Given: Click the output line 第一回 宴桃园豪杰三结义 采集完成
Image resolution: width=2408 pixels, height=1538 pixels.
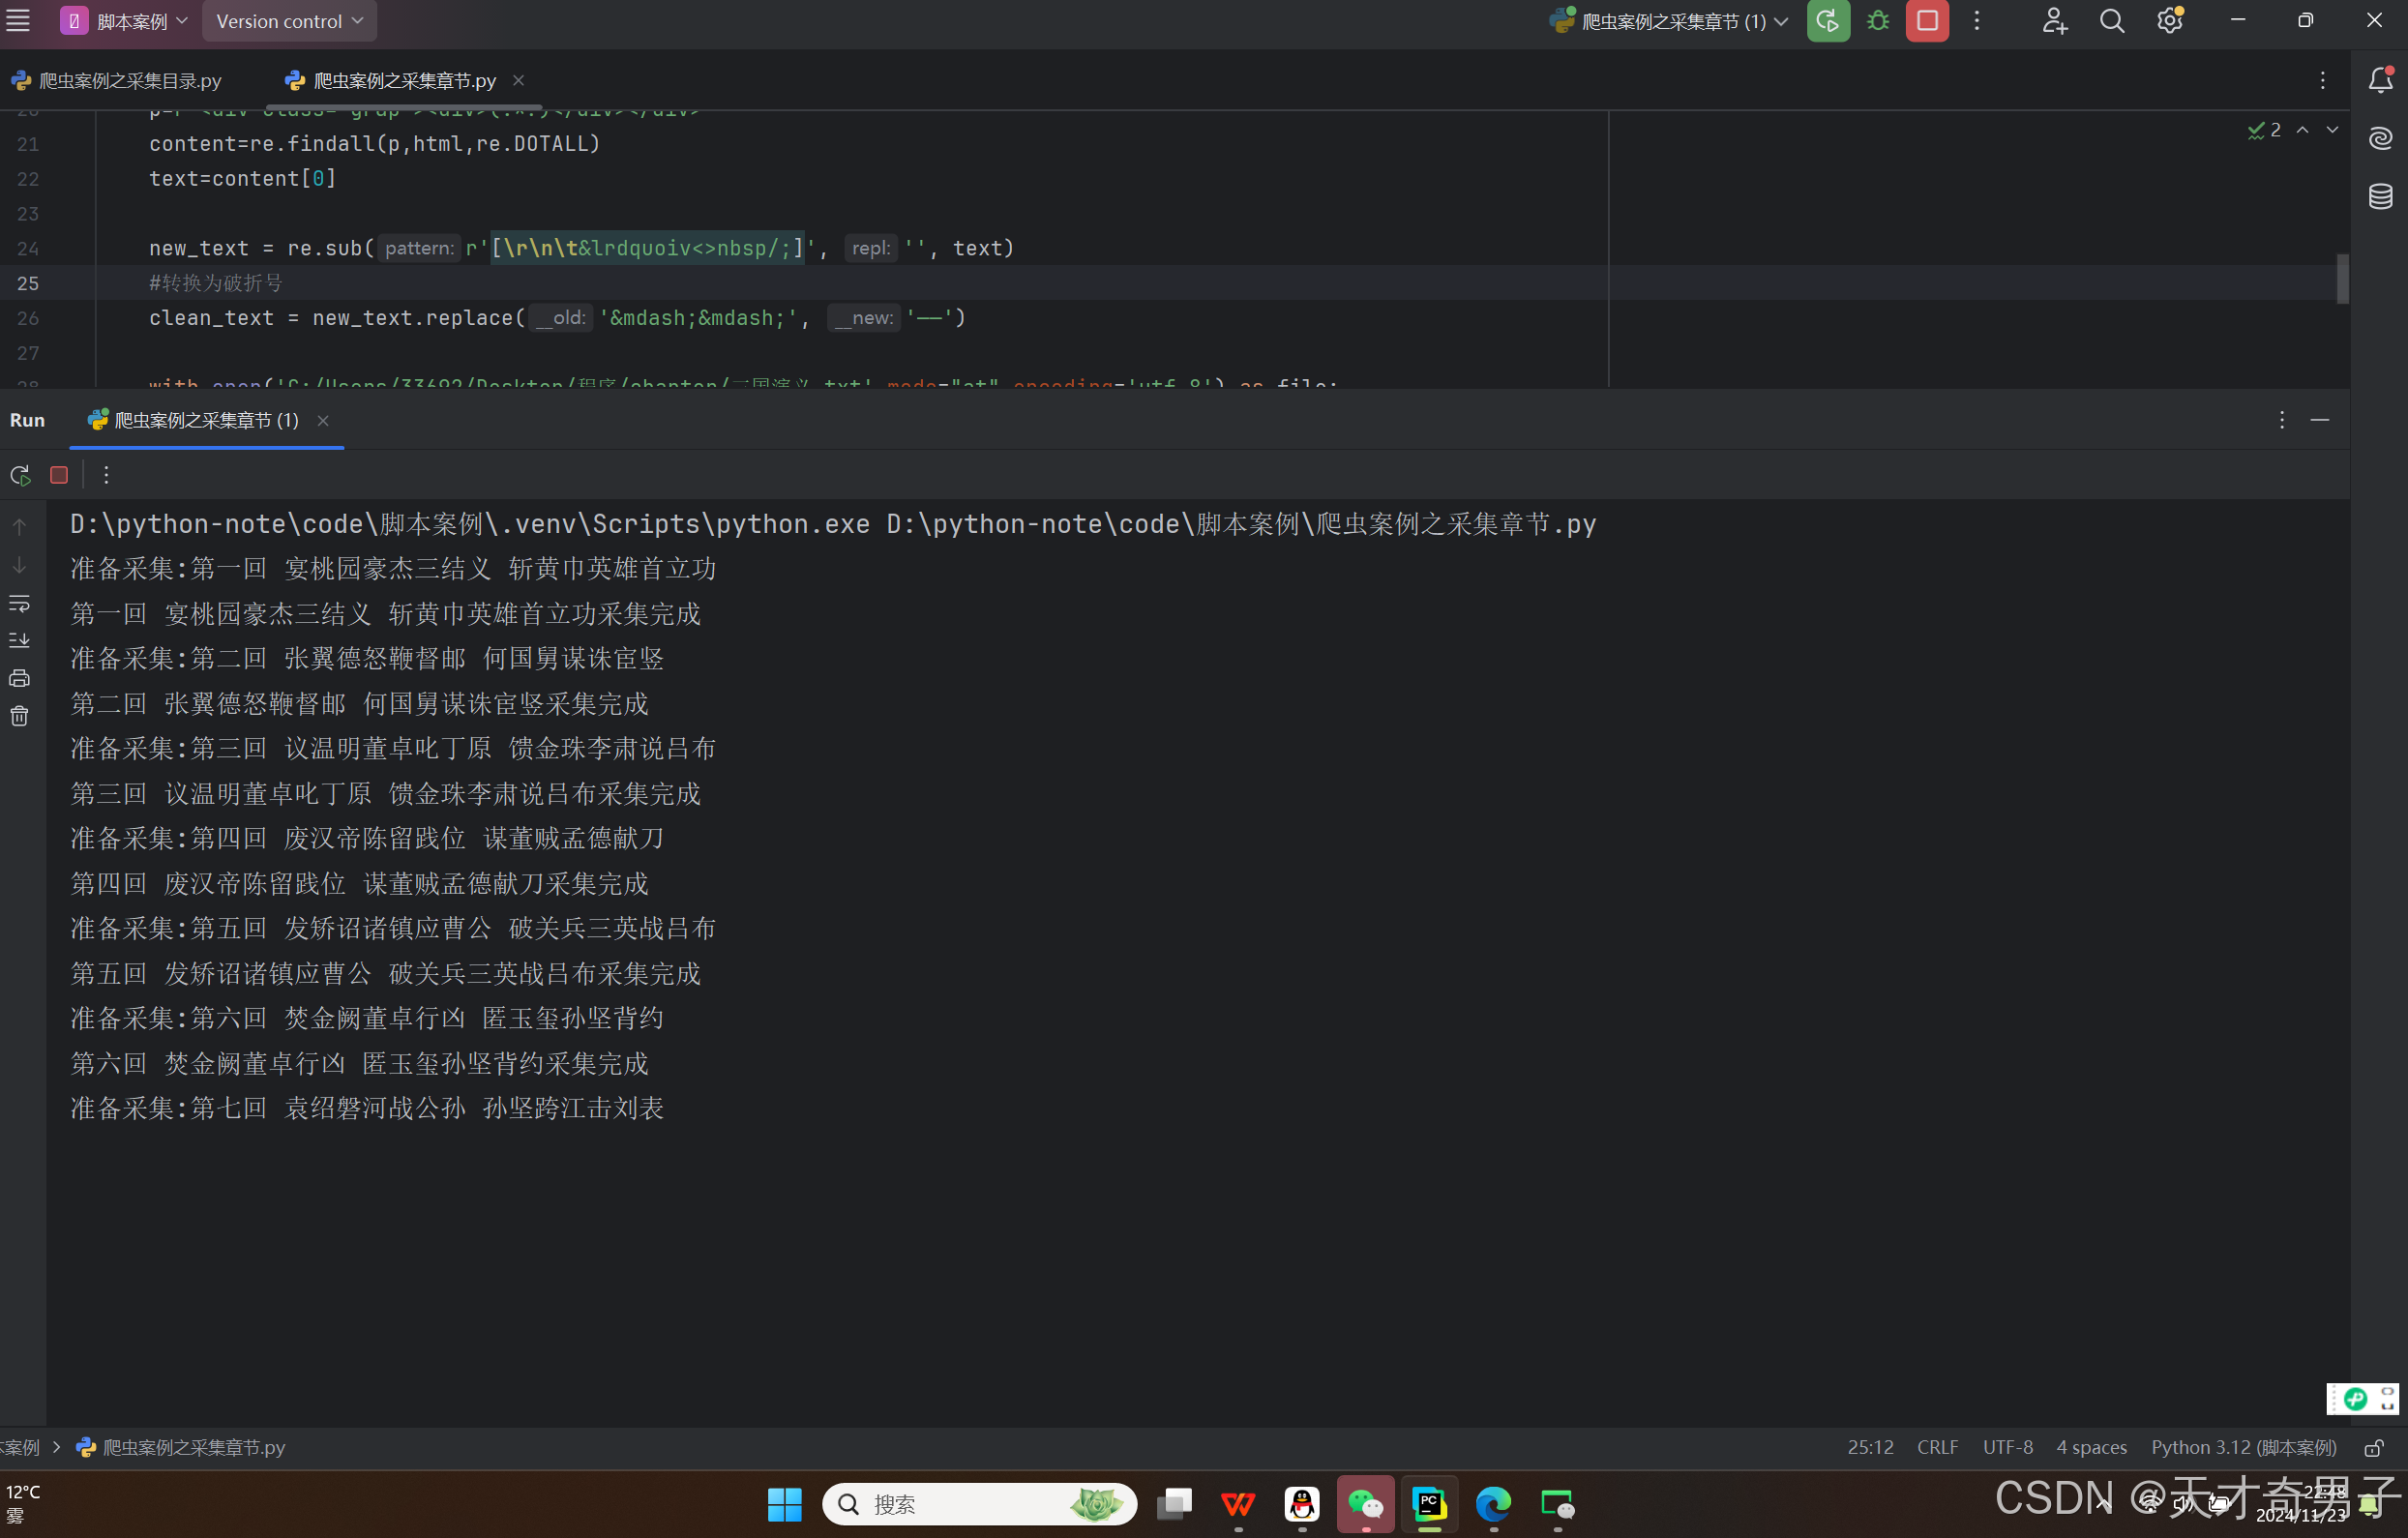Looking at the screenshot, I should (385, 613).
